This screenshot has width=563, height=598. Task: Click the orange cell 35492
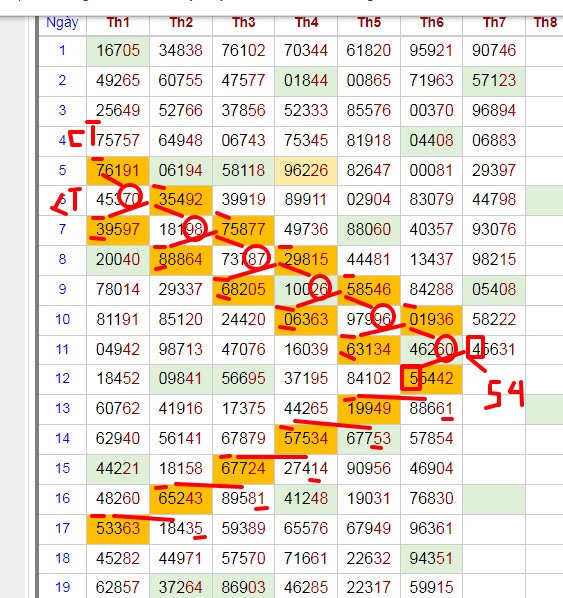point(180,199)
